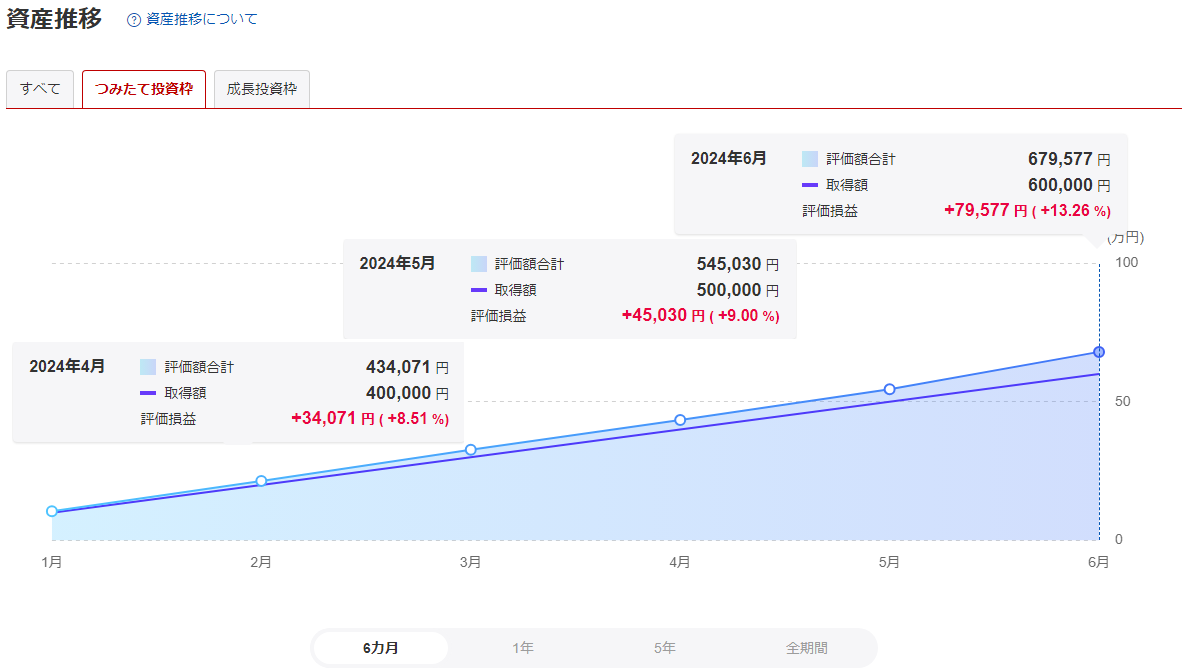Image resolution: width=1190 pixels, height=670 pixels.
Task: Select the つみたて投資枠 tab
Action: 144,89
